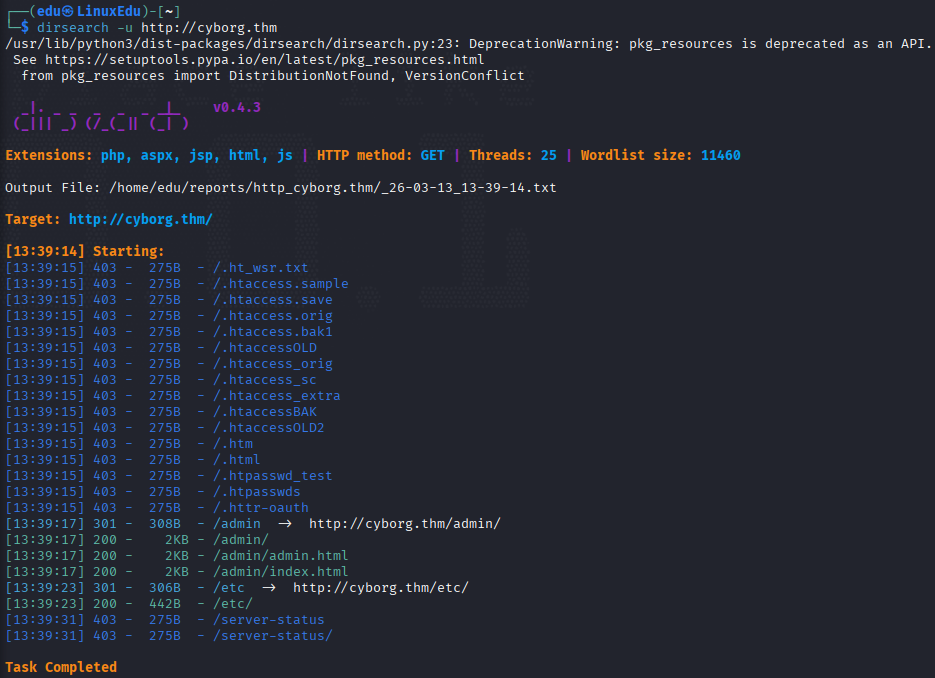Click the "/.htaccessBAK" result path
Viewport: 935px width, 678px height.
click(x=265, y=412)
